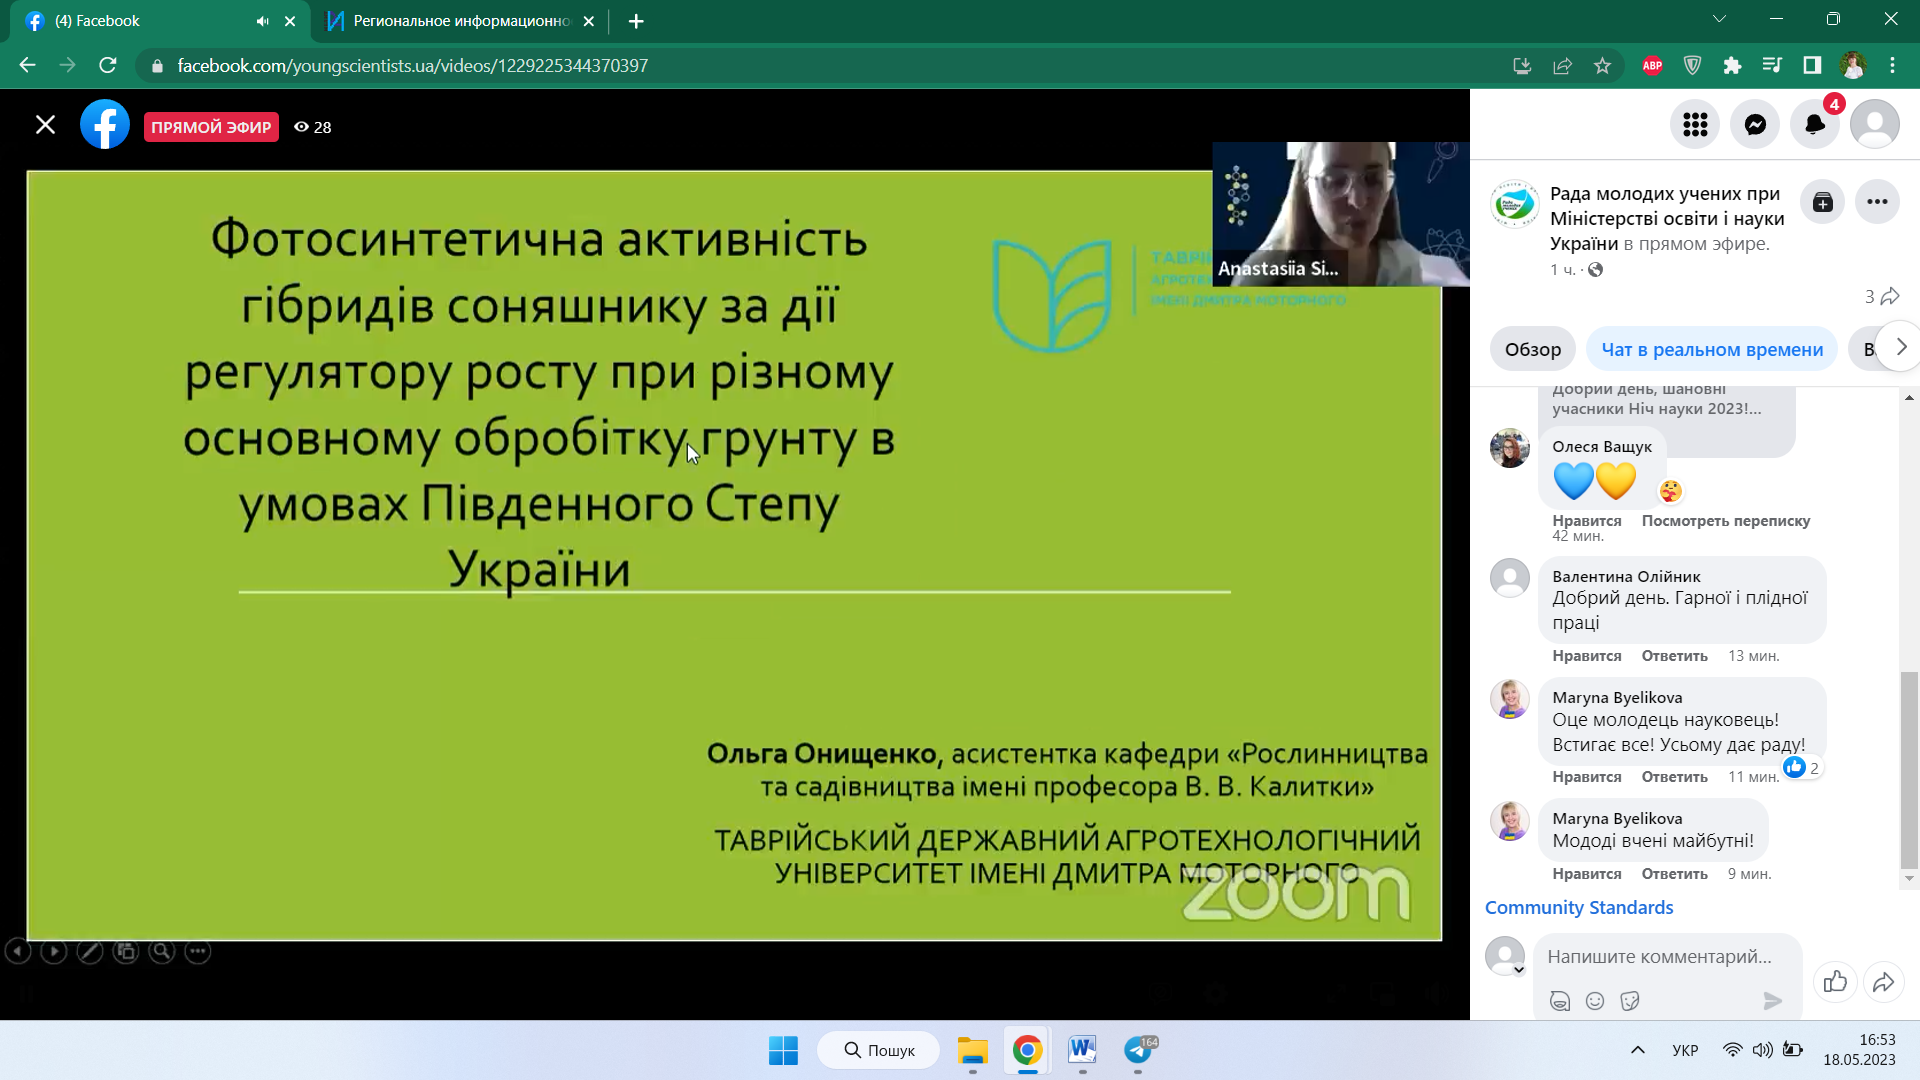Open the notifications bell icon
1920x1080 pixels.
click(x=1814, y=125)
